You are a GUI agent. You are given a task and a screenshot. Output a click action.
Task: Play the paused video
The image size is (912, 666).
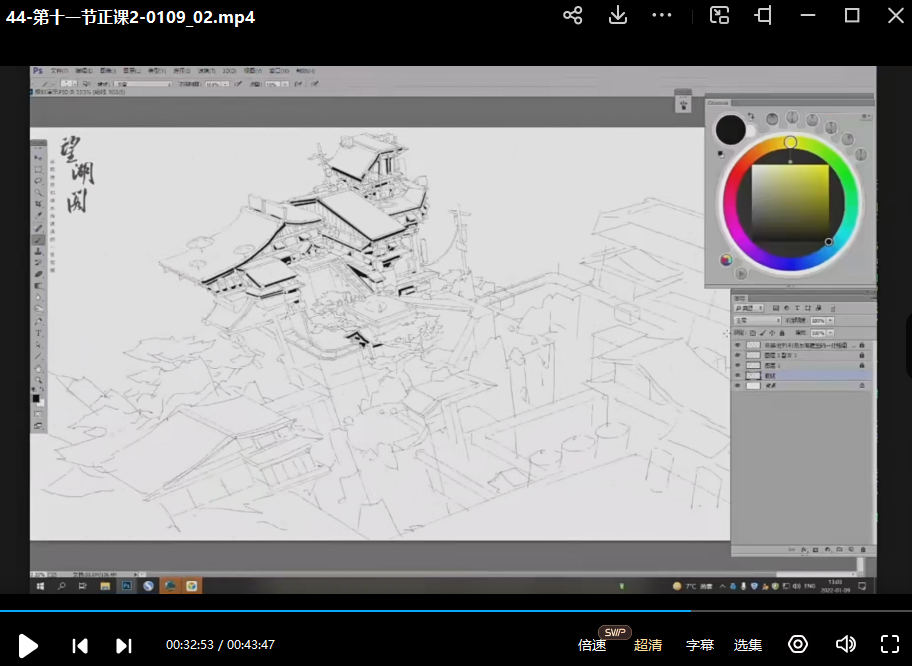pos(28,645)
